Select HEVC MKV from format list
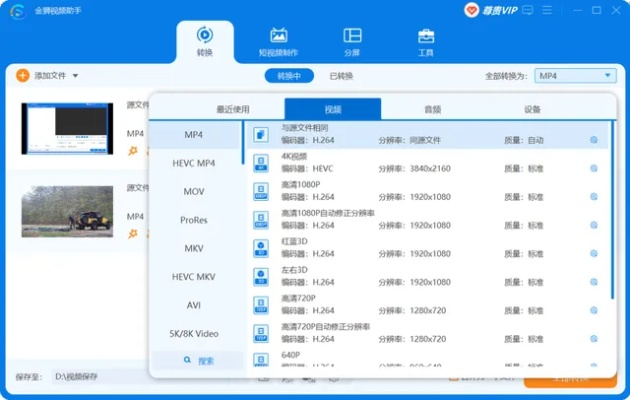Image resolution: width=630 pixels, height=400 pixels. 194,276
